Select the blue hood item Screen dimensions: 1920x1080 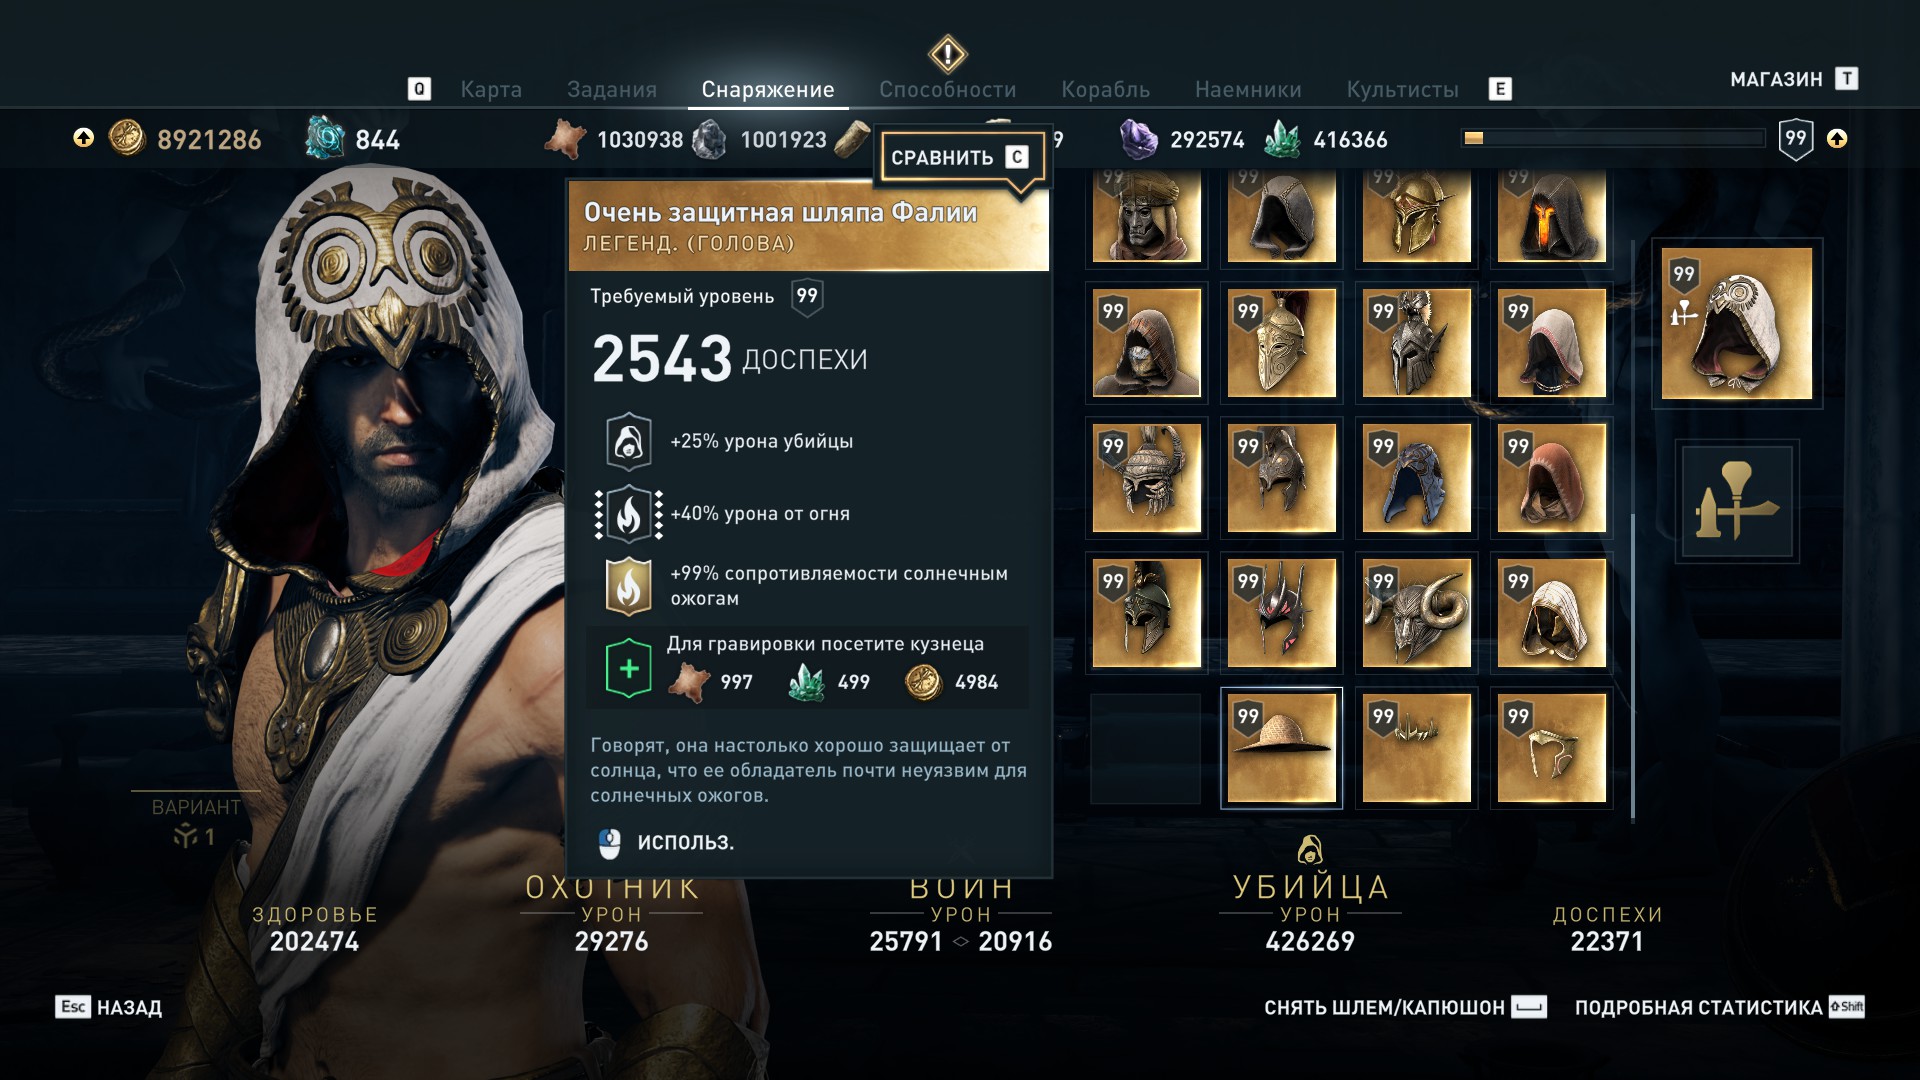click(x=1416, y=478)
